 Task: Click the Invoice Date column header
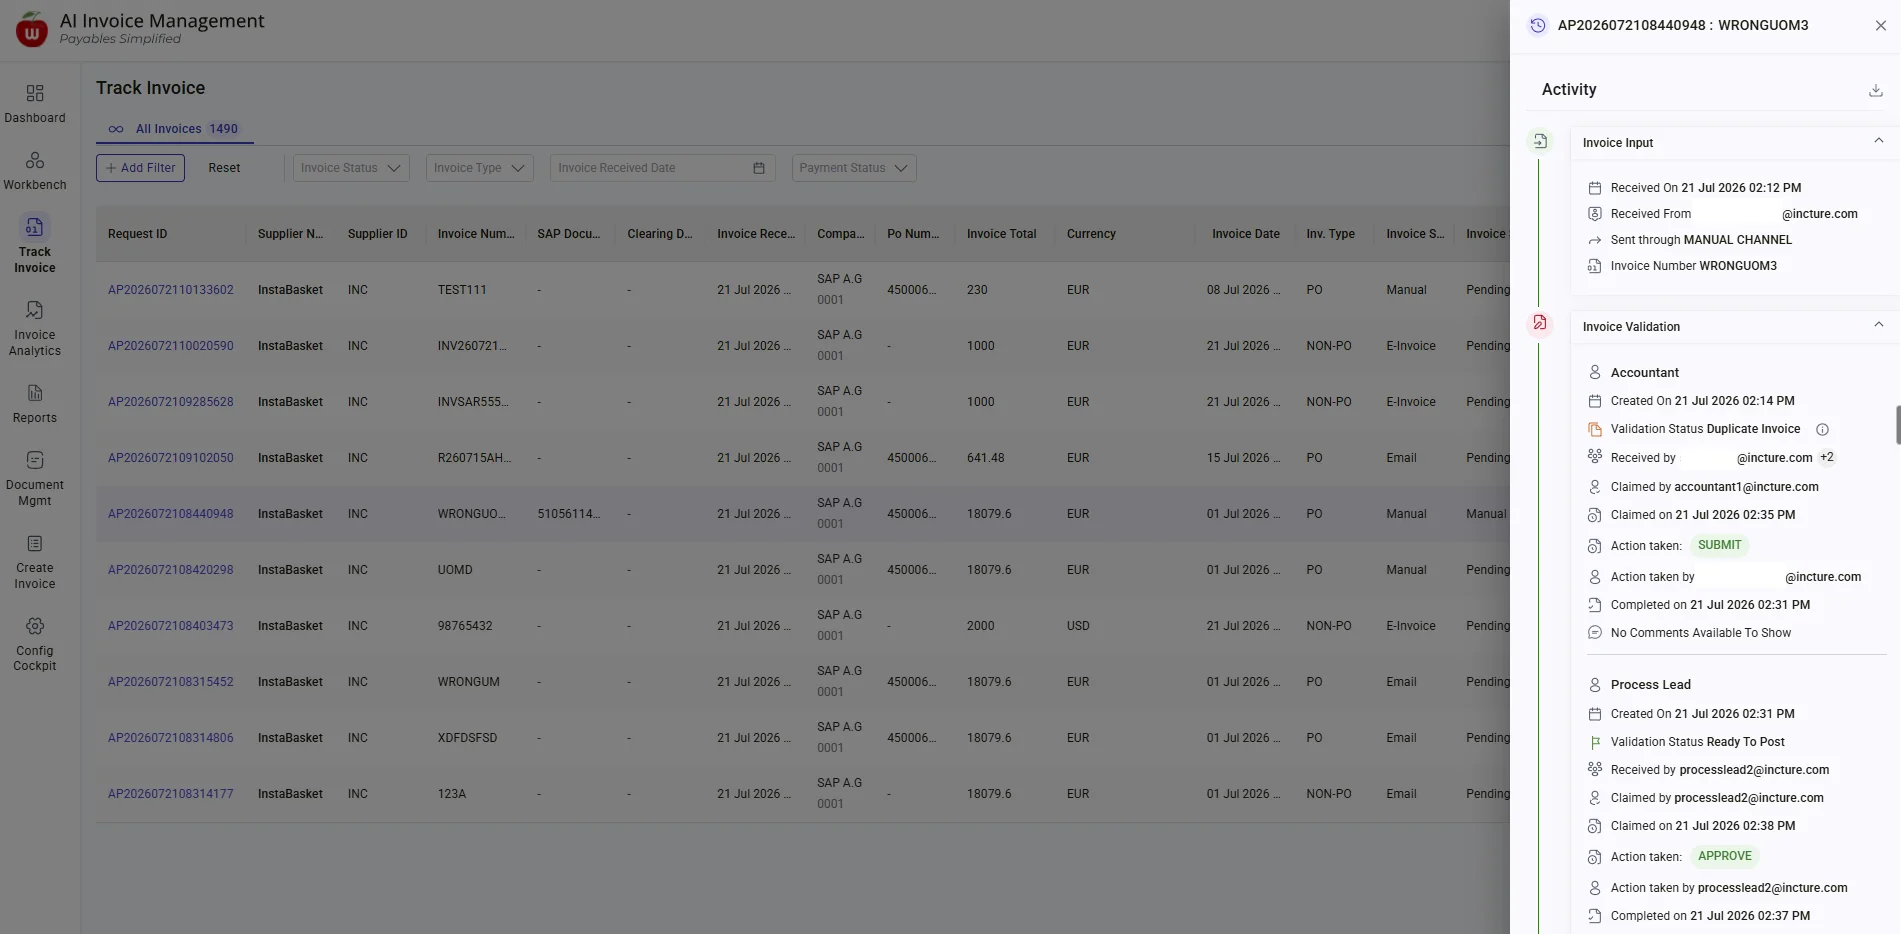pyautogui.click(x=1246, y=234)
